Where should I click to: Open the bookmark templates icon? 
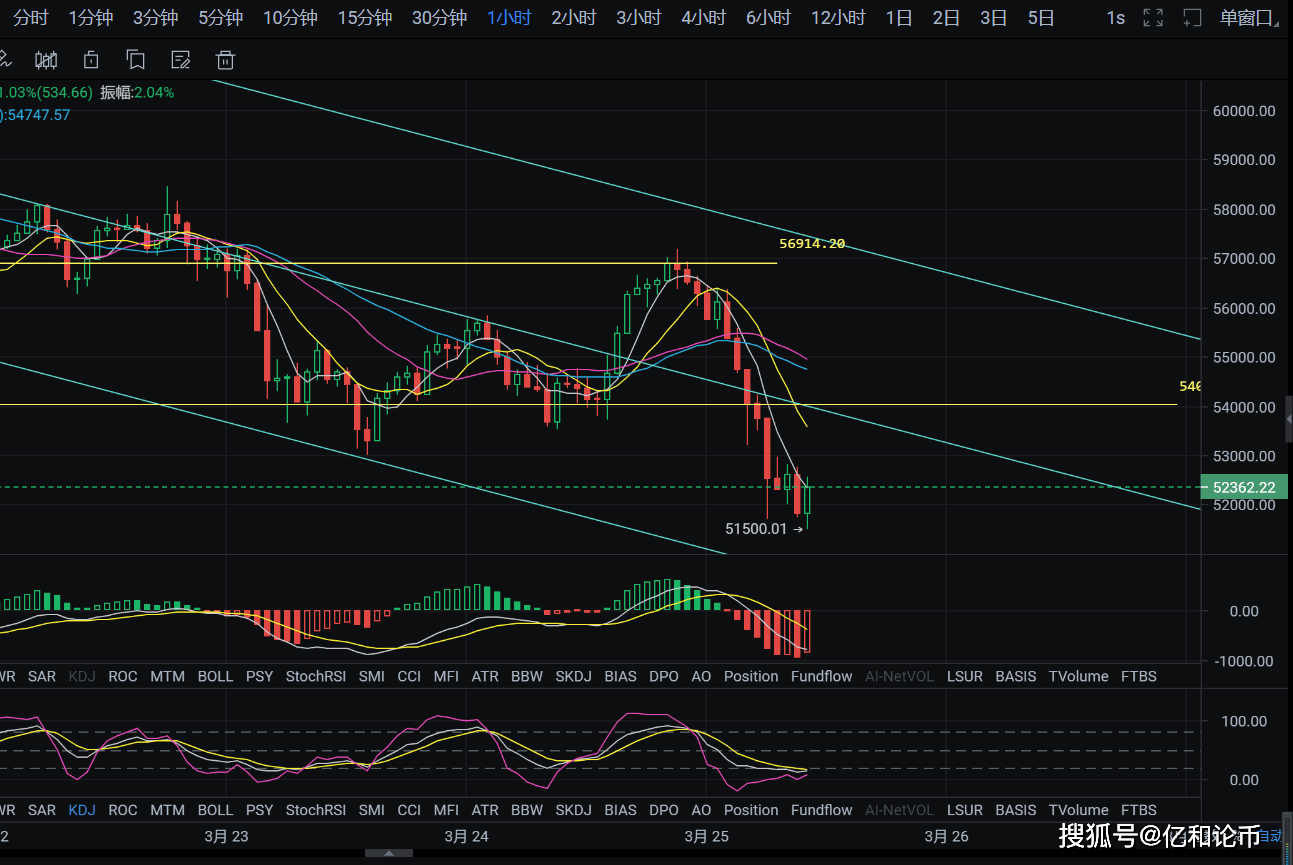pyautogui.click(x=136, y=60)
